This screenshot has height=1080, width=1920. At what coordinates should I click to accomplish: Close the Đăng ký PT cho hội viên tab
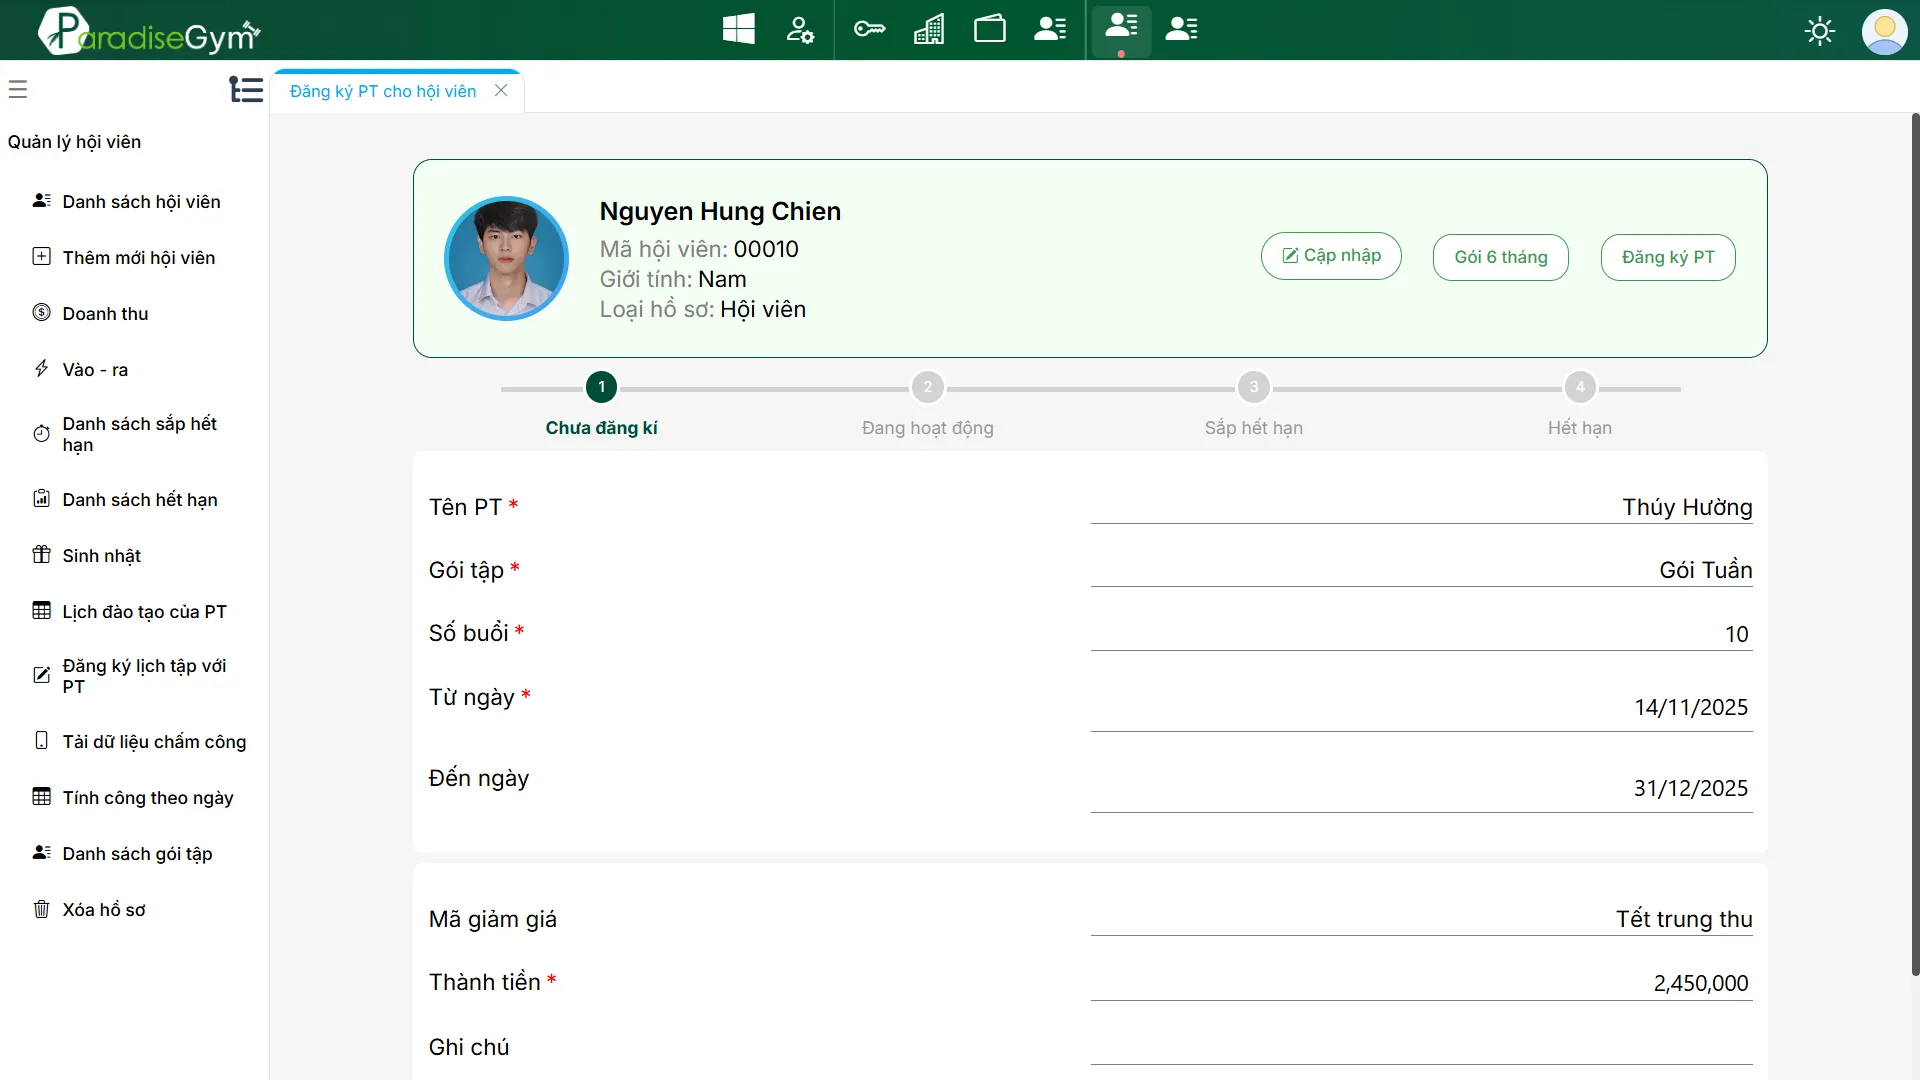coord(501,90)
